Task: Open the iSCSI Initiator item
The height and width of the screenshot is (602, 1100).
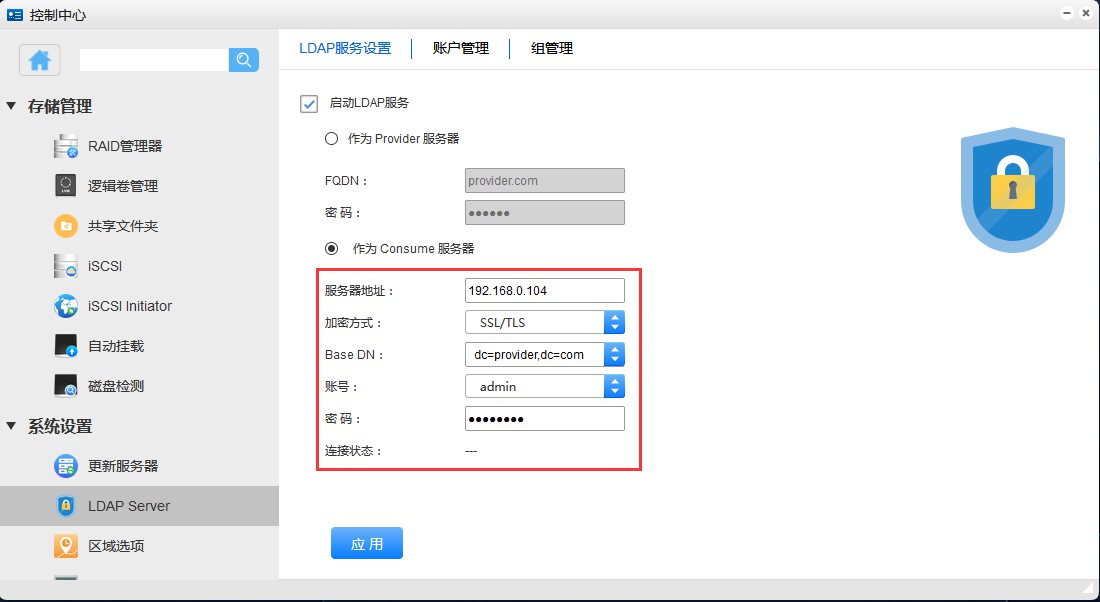Action: 129,306
